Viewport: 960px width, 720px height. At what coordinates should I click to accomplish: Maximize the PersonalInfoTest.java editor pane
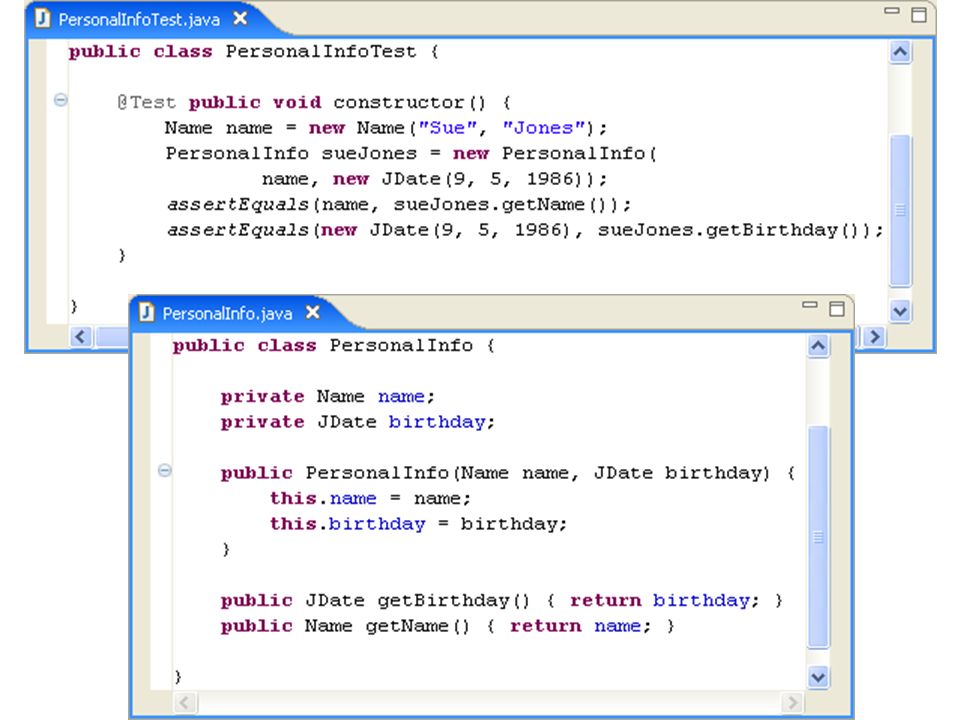[919, 15]
